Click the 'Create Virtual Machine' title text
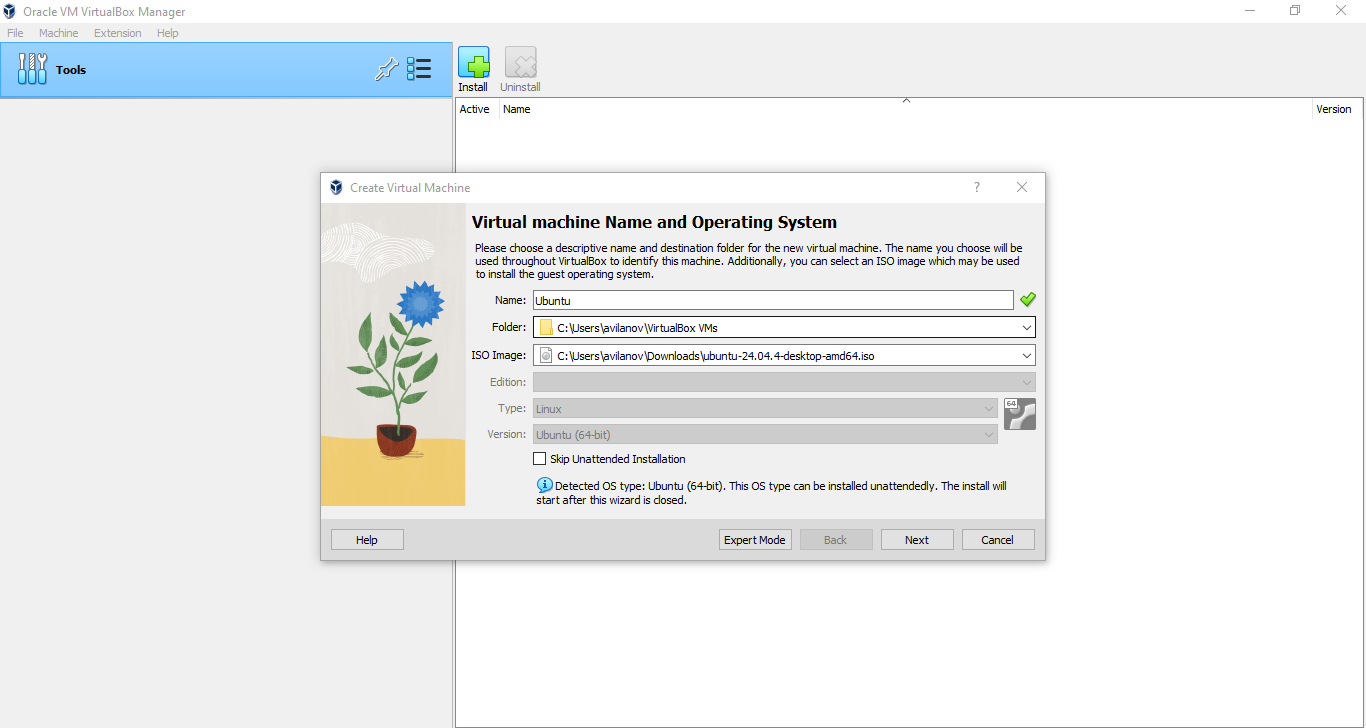The image size is (1366, 728). 410,188
